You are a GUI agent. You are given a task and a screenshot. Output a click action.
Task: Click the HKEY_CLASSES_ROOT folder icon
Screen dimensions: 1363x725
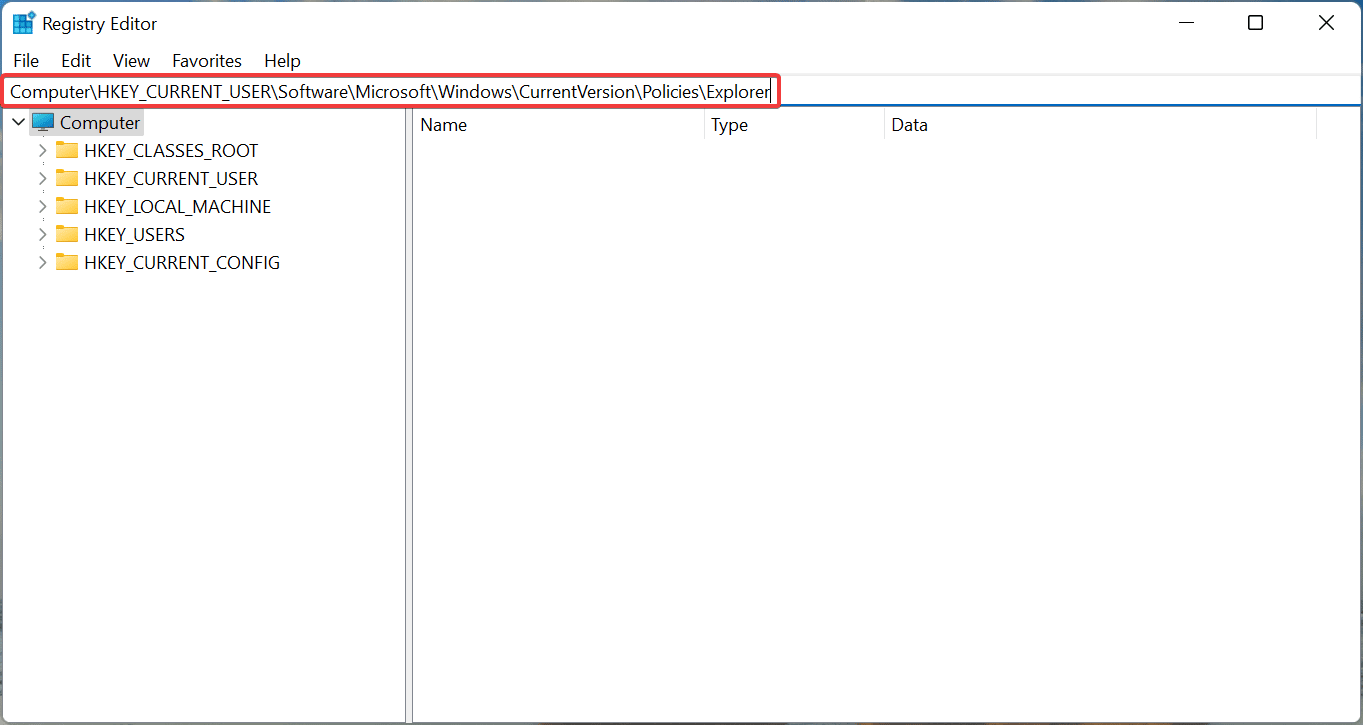[67, 151]
